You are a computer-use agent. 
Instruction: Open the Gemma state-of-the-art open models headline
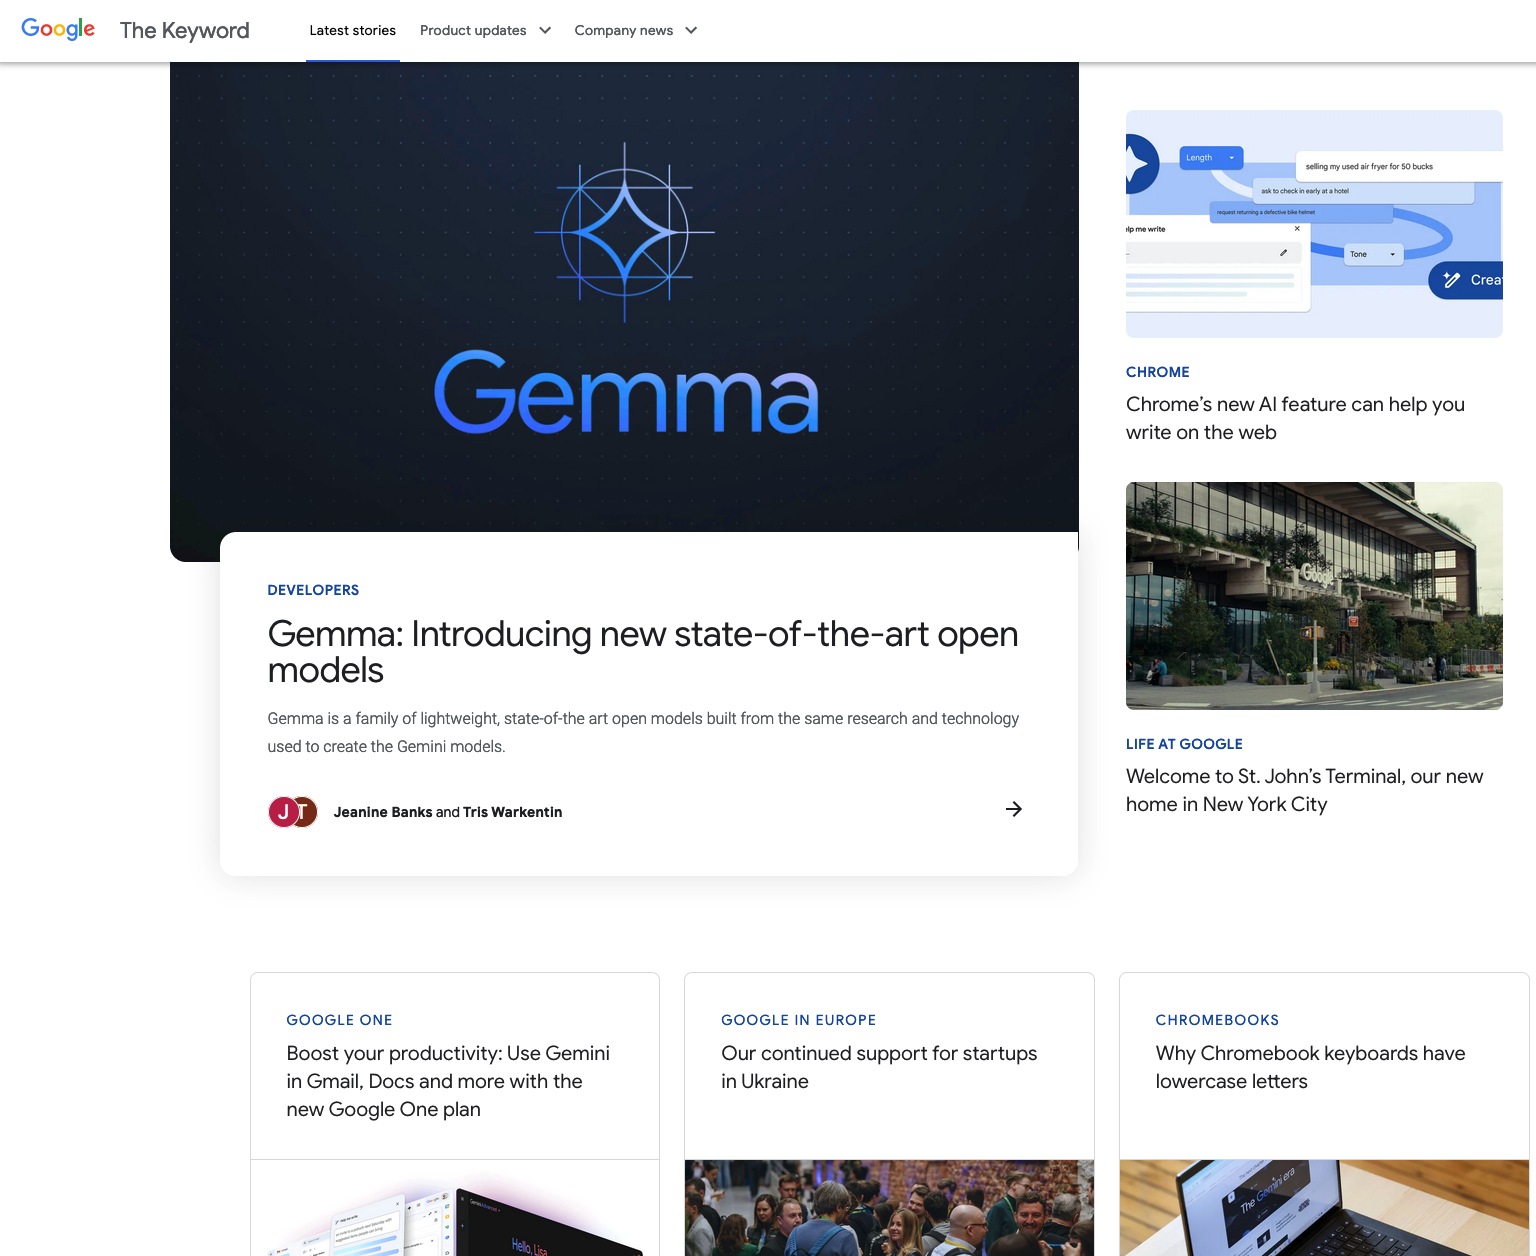pos(642,651)
